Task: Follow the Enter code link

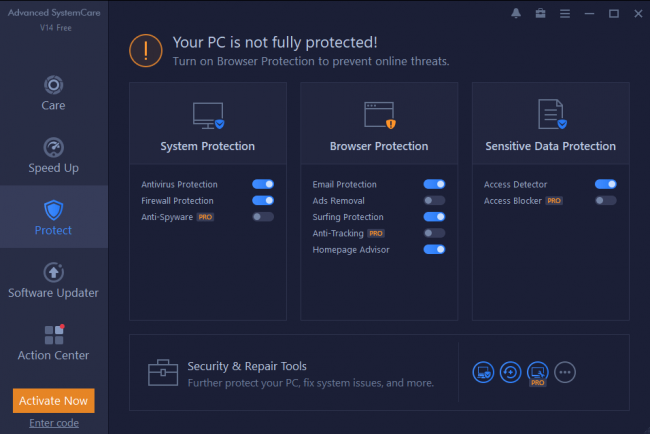Action: tap(54, 423)
